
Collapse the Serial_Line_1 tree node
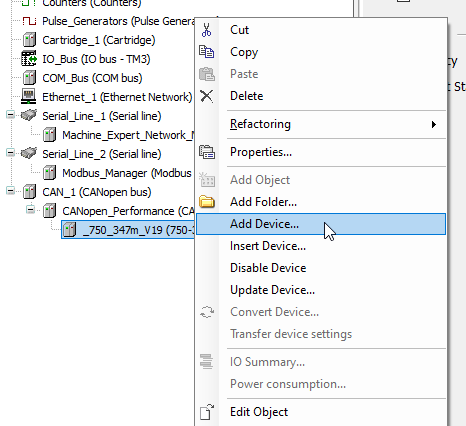pos(11,115)
